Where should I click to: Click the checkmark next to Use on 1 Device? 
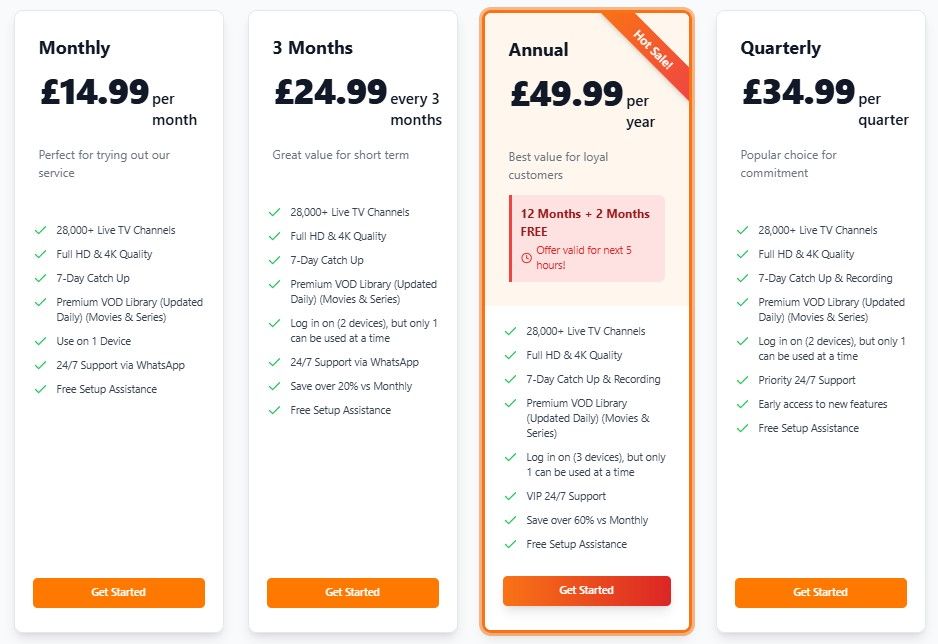[x=40, y=340]
